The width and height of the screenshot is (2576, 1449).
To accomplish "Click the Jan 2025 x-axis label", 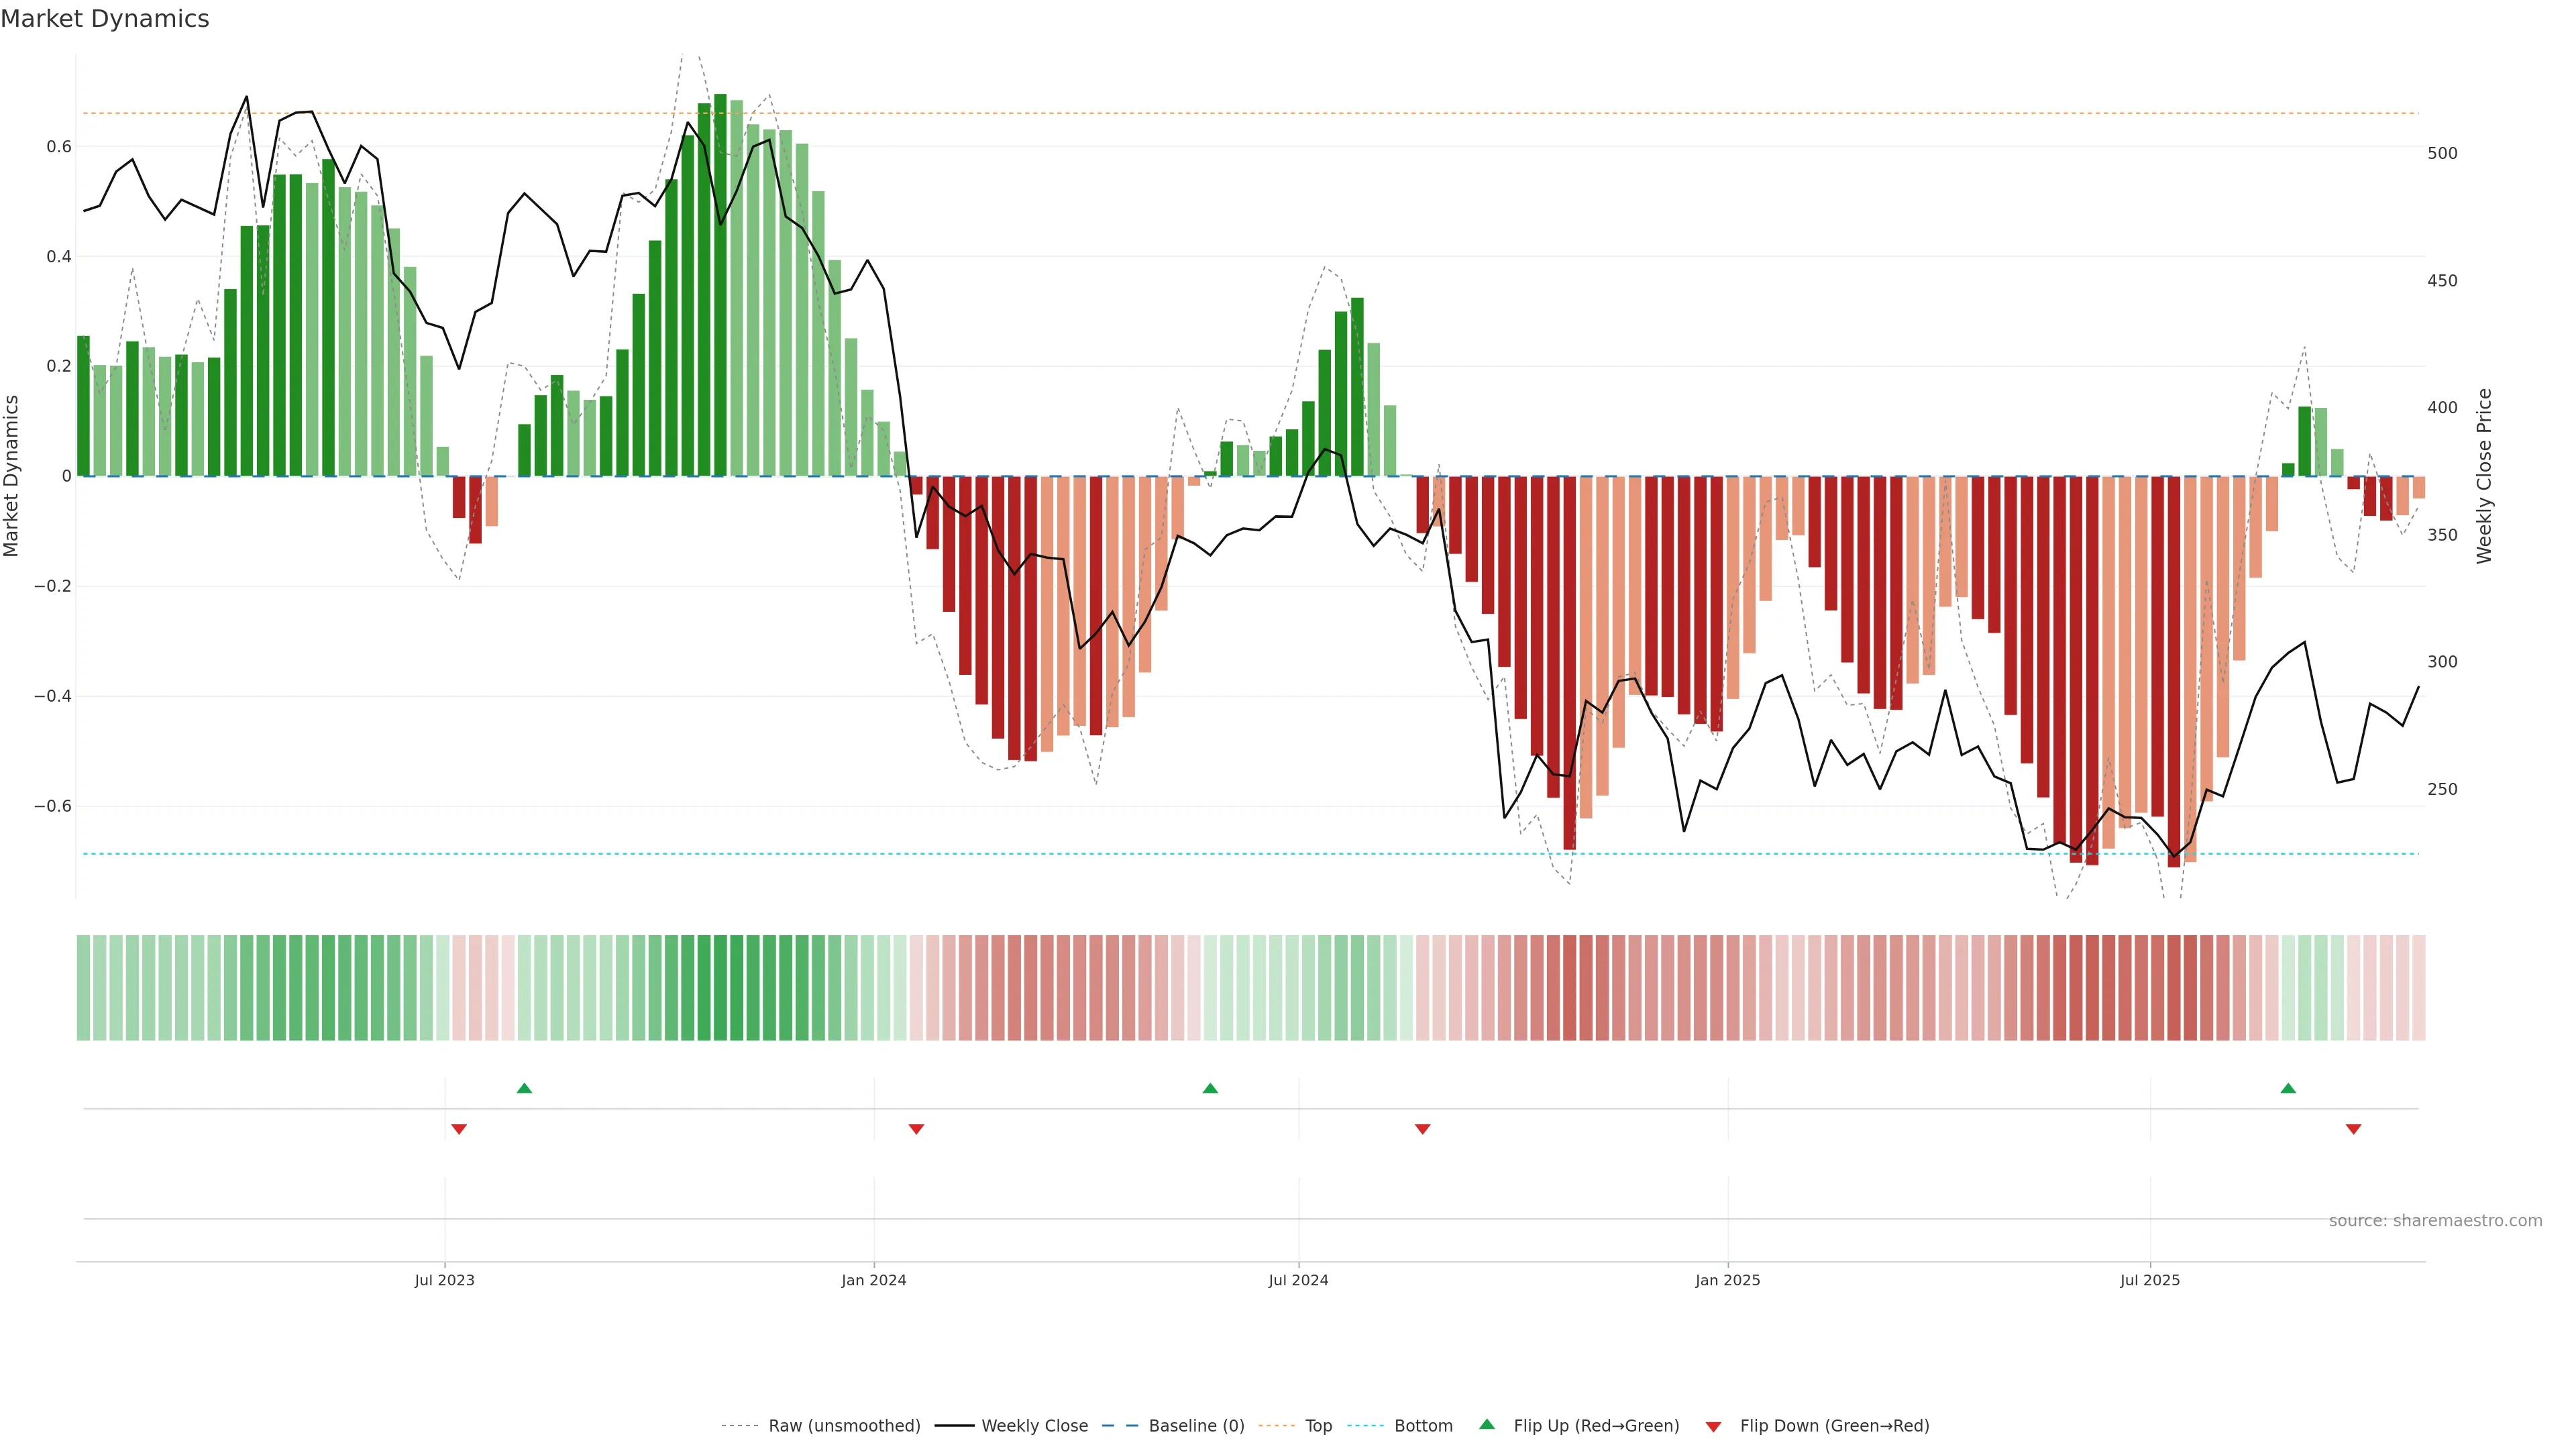I will [1727, 1280].
